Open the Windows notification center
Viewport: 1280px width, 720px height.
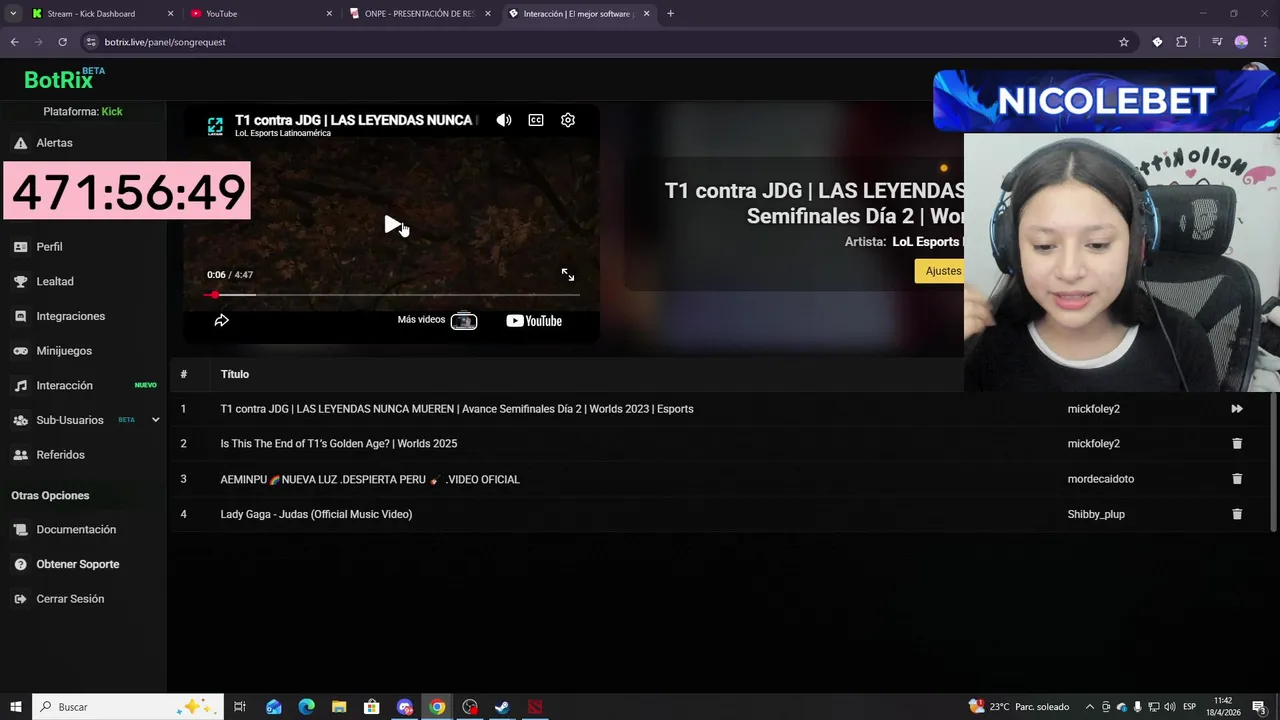[1259, 707]
